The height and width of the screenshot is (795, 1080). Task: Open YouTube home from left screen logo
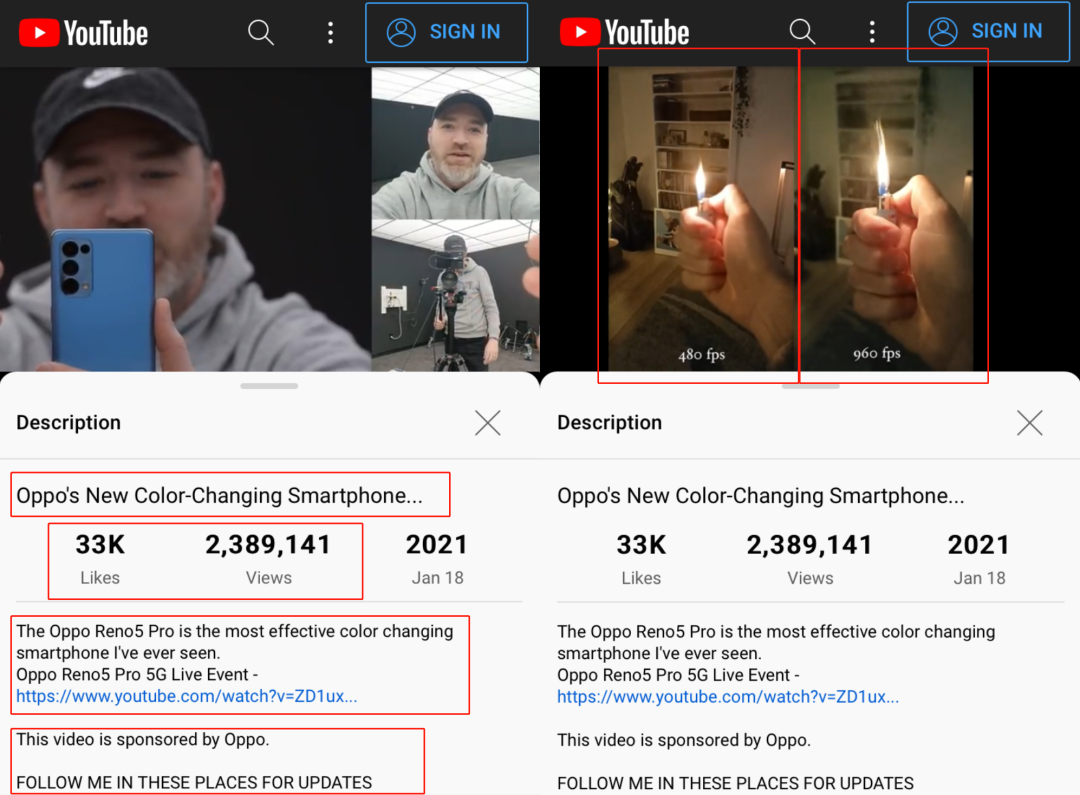(83, 32)
